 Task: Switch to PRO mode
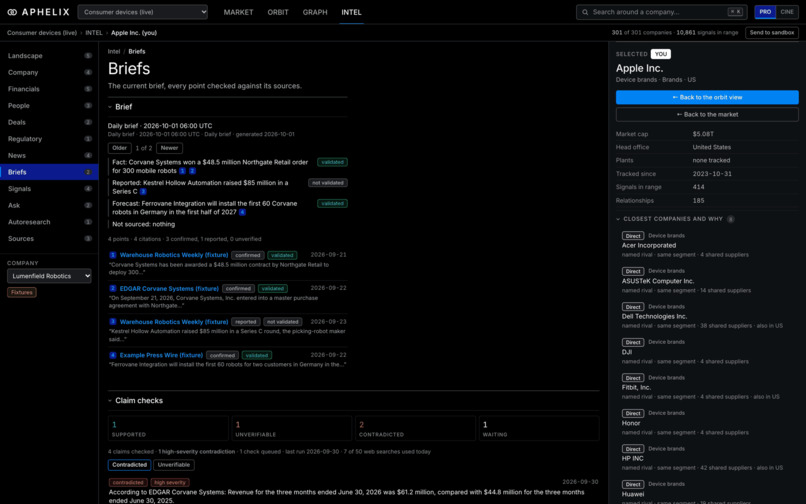coord(765,12)
